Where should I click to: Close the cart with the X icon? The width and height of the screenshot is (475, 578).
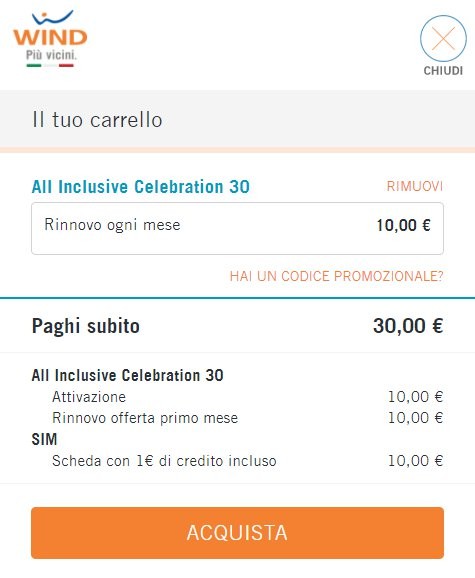coord(443,38)
